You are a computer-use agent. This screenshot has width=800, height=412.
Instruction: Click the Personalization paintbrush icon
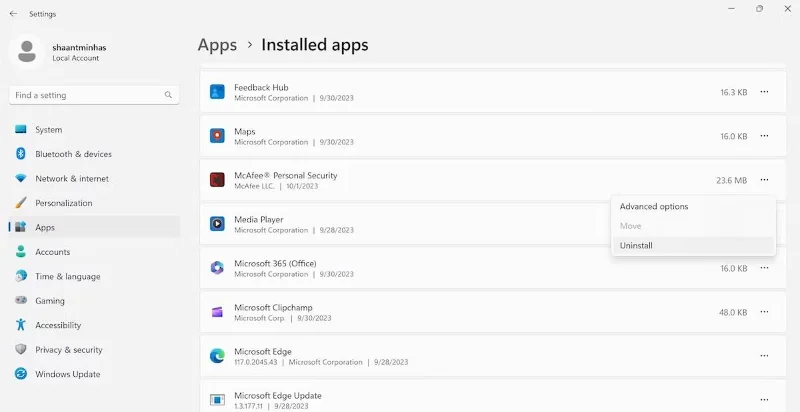[x=20, y=202]
